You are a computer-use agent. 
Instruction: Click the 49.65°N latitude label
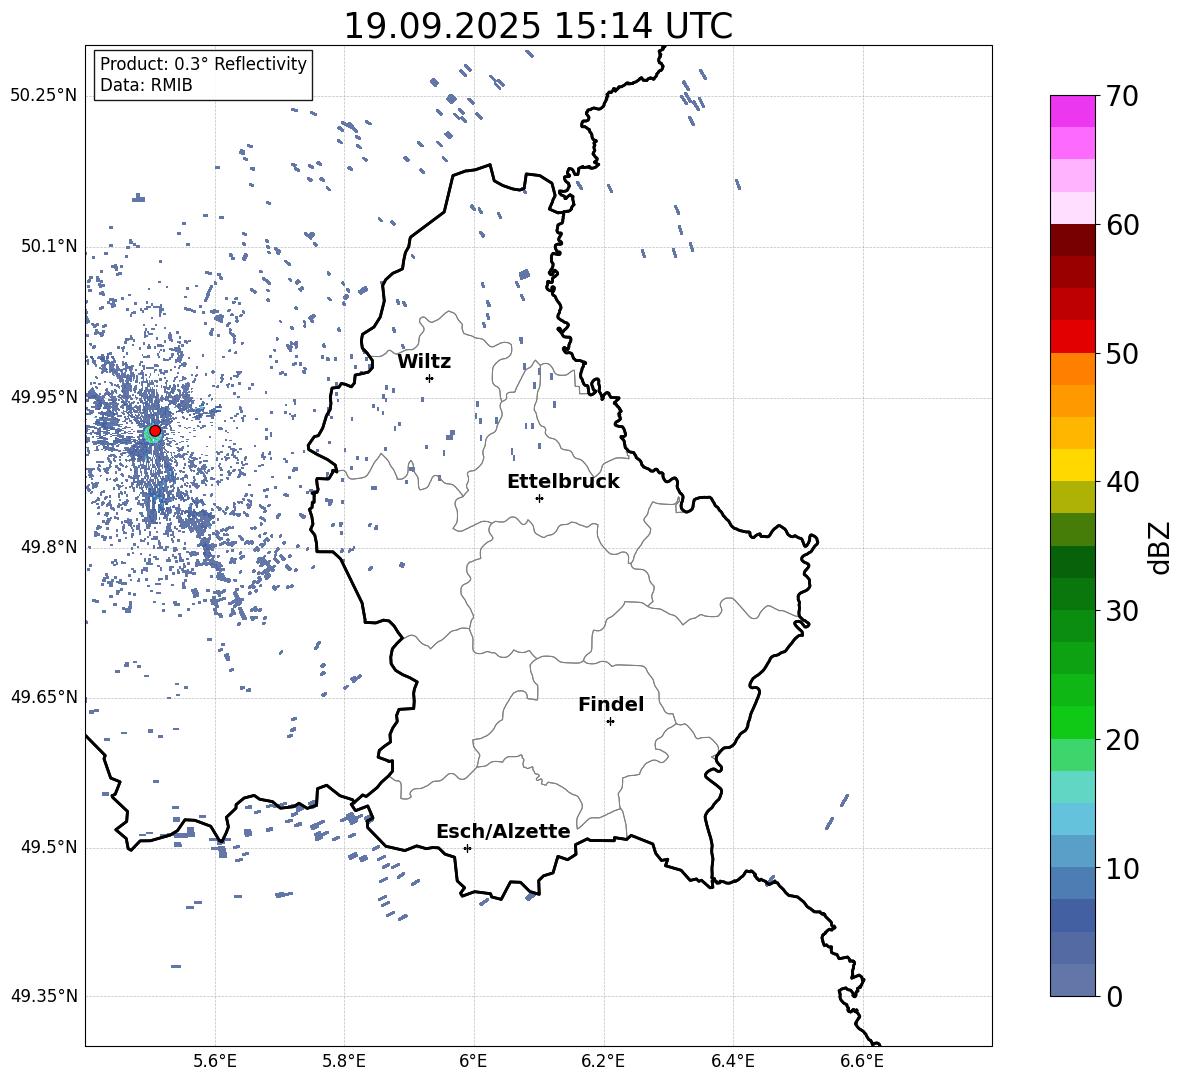tap(44, 697)
